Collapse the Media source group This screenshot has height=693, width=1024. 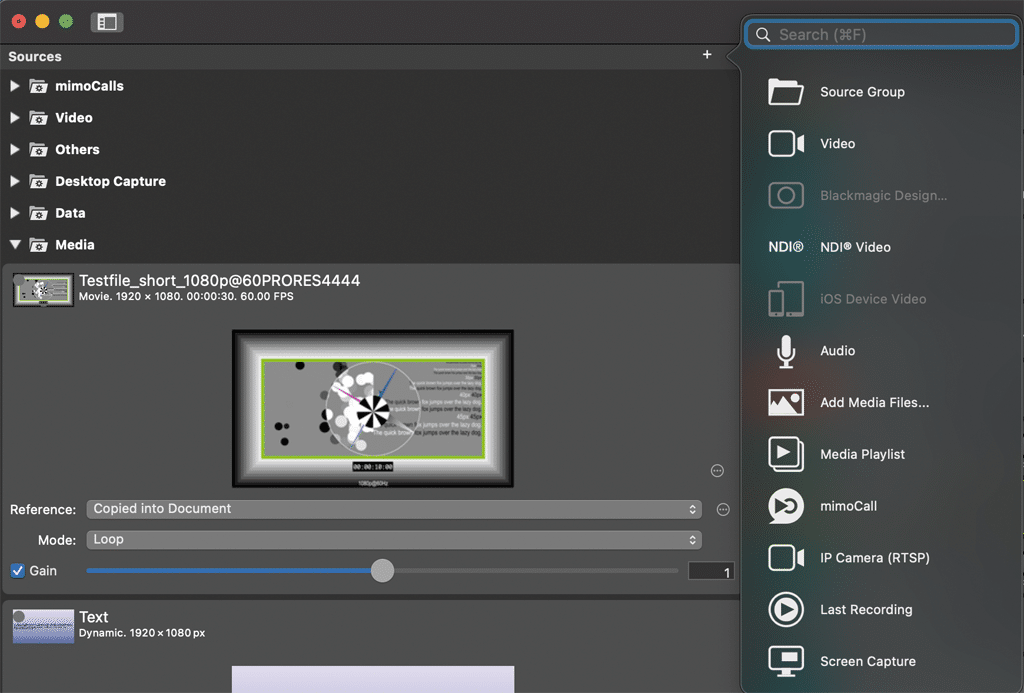pos(14,245)
